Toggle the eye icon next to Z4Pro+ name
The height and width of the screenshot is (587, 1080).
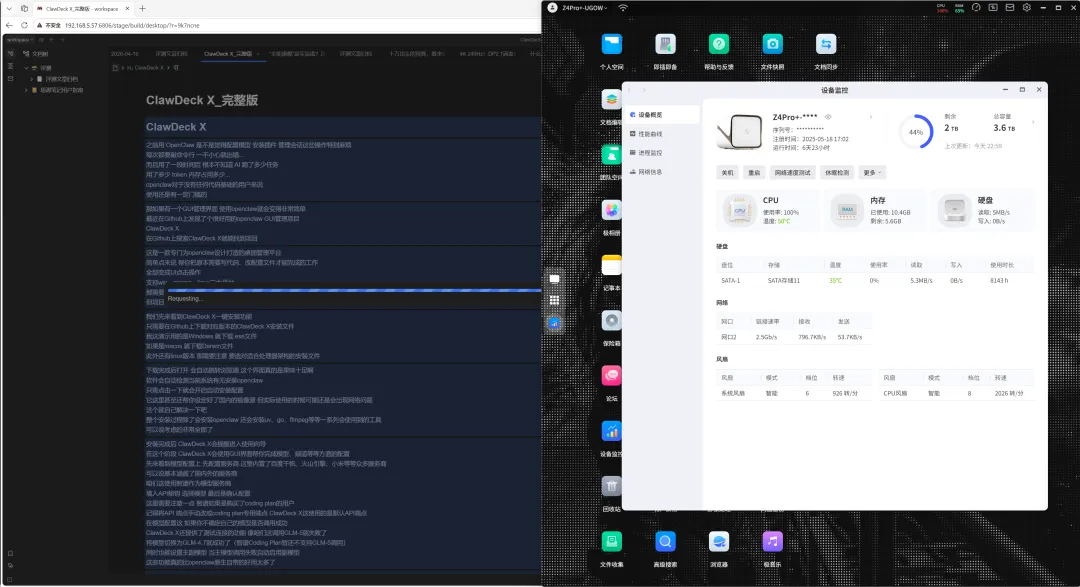point(828,117)
